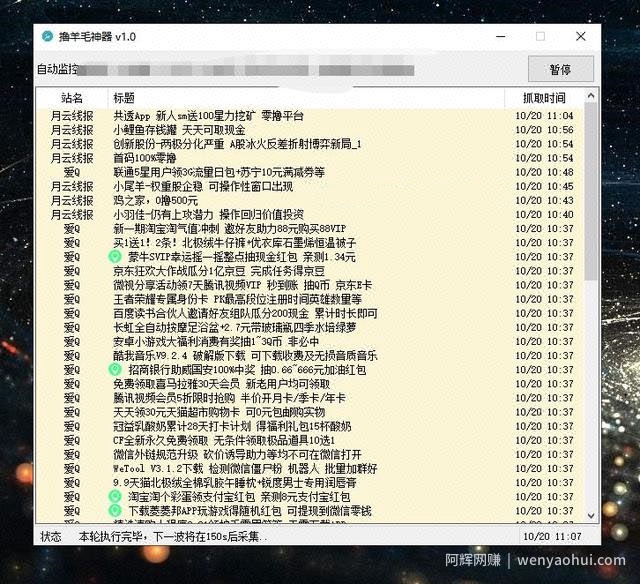Sort by the 标题 column header
640x584 pixels.
point(306,98)
